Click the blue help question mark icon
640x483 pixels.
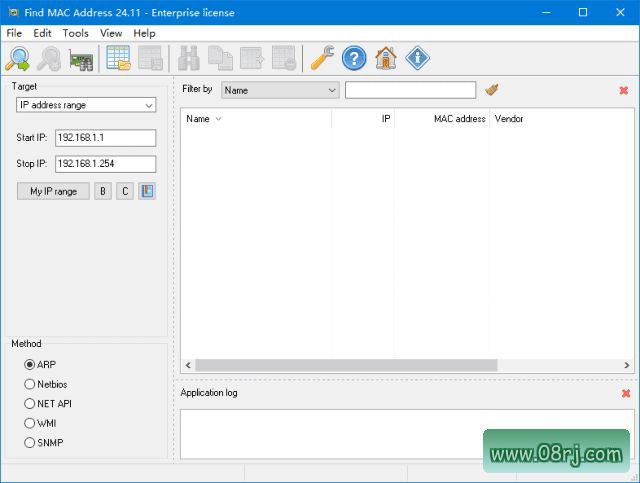click(x=354, y=59)
